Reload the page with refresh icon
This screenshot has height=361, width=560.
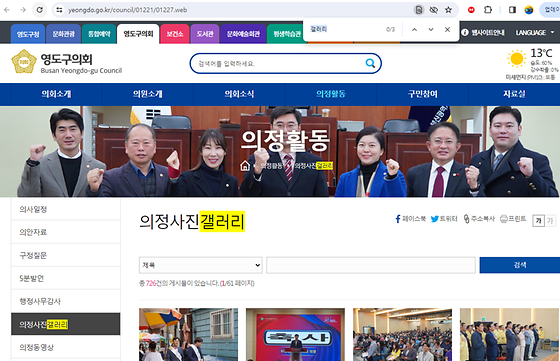coord(40,10)
